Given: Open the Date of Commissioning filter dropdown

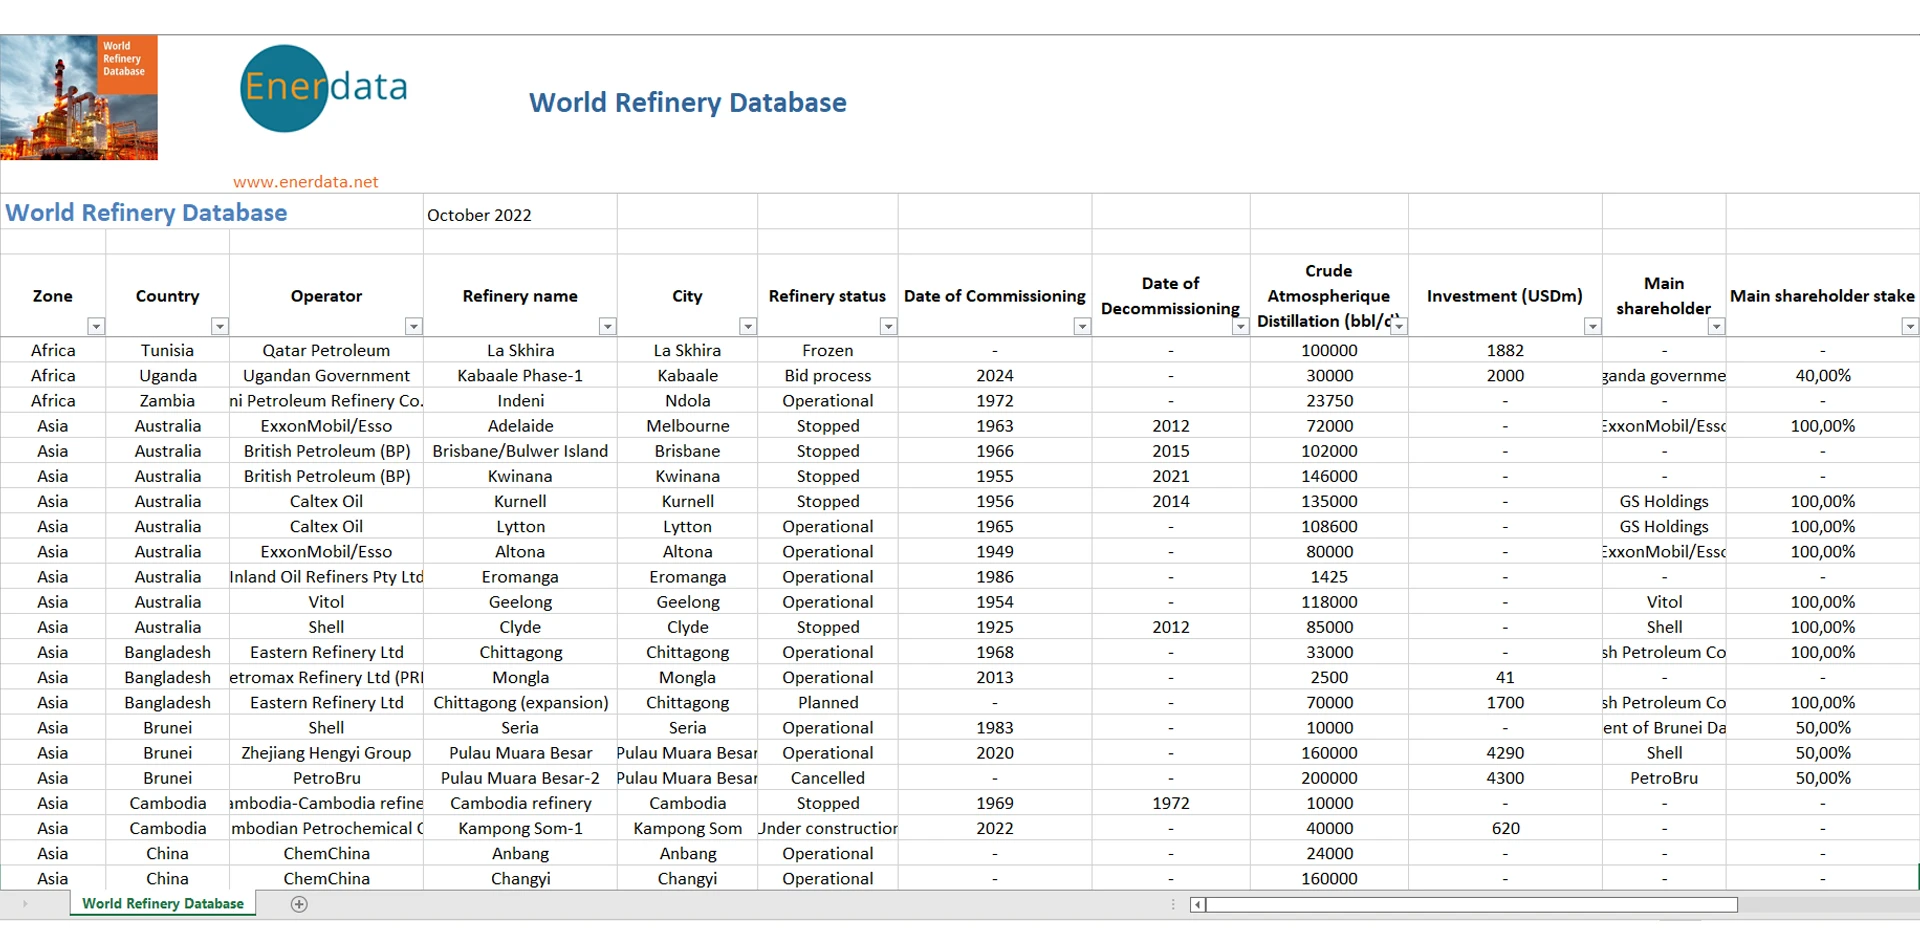Looking at the screenshot, I should 1082,326.
